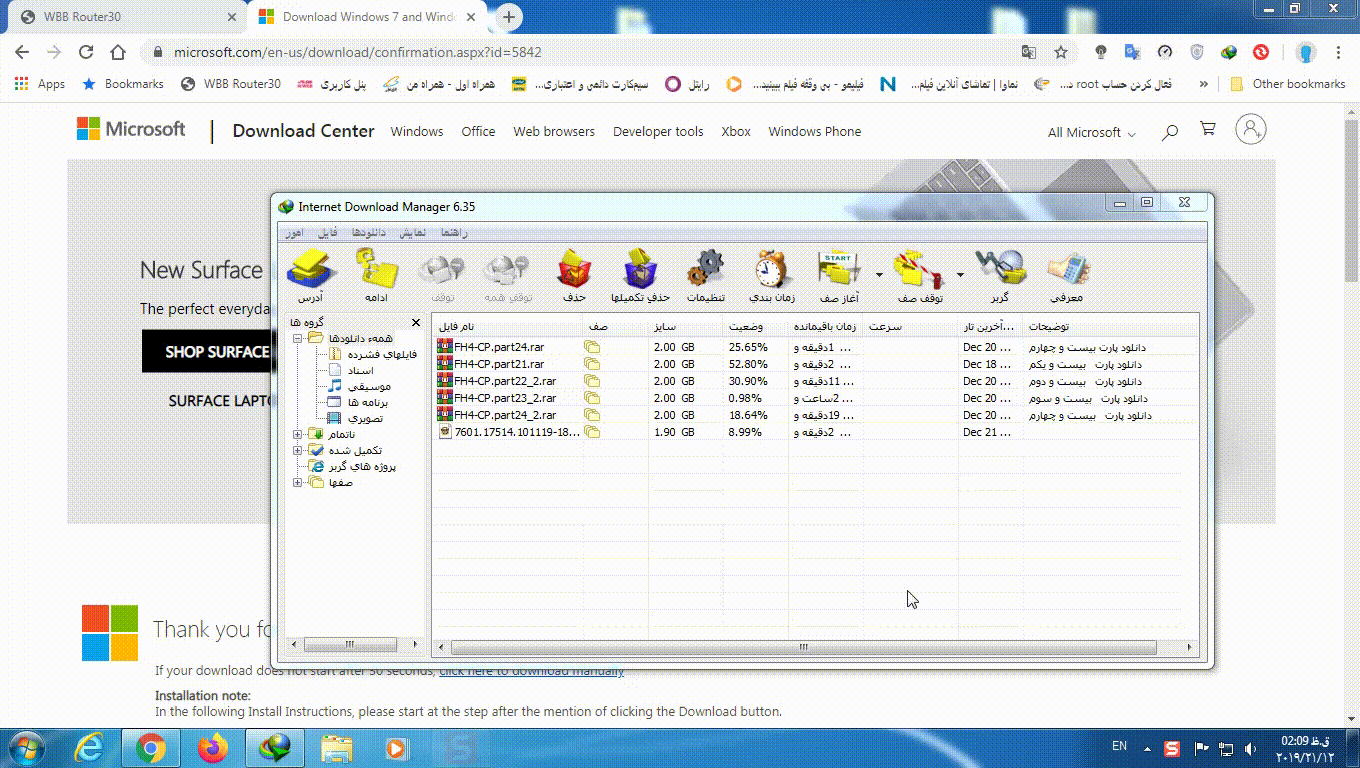1360x768 pixels.
Task: Click Windows link in Download Center nav
Action: 417,131
